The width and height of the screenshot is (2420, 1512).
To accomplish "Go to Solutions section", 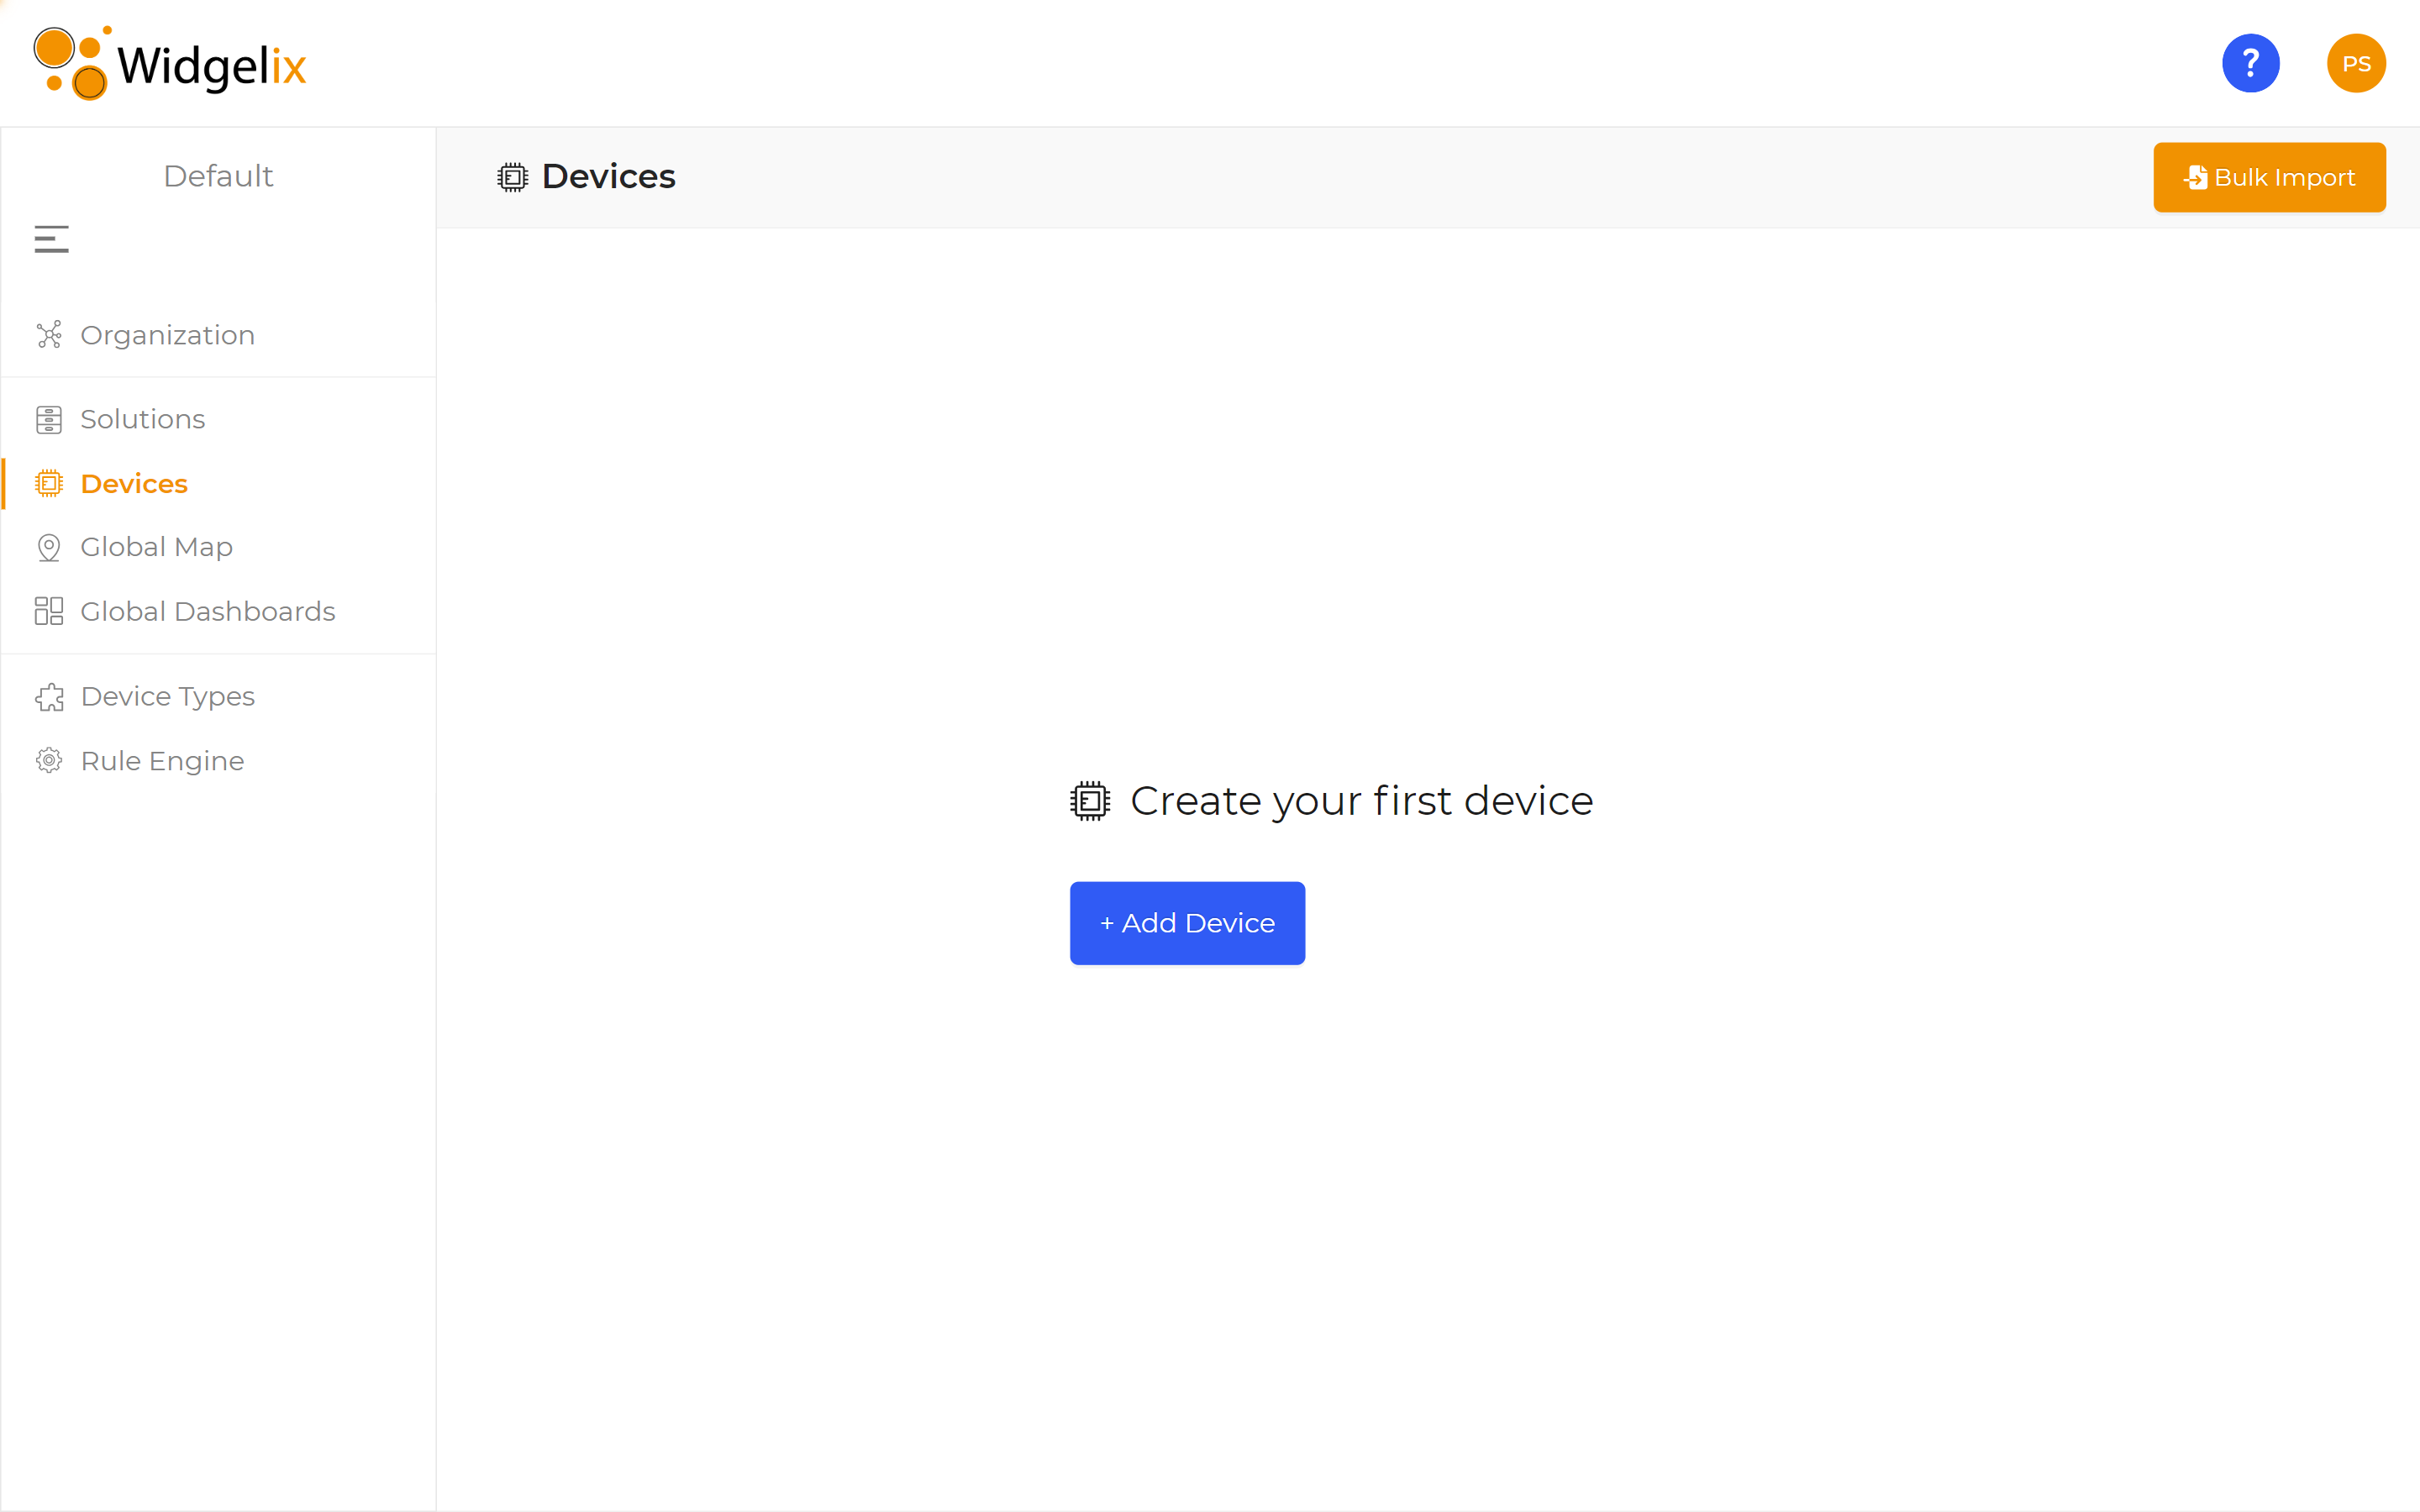I will tap(142, 419).
